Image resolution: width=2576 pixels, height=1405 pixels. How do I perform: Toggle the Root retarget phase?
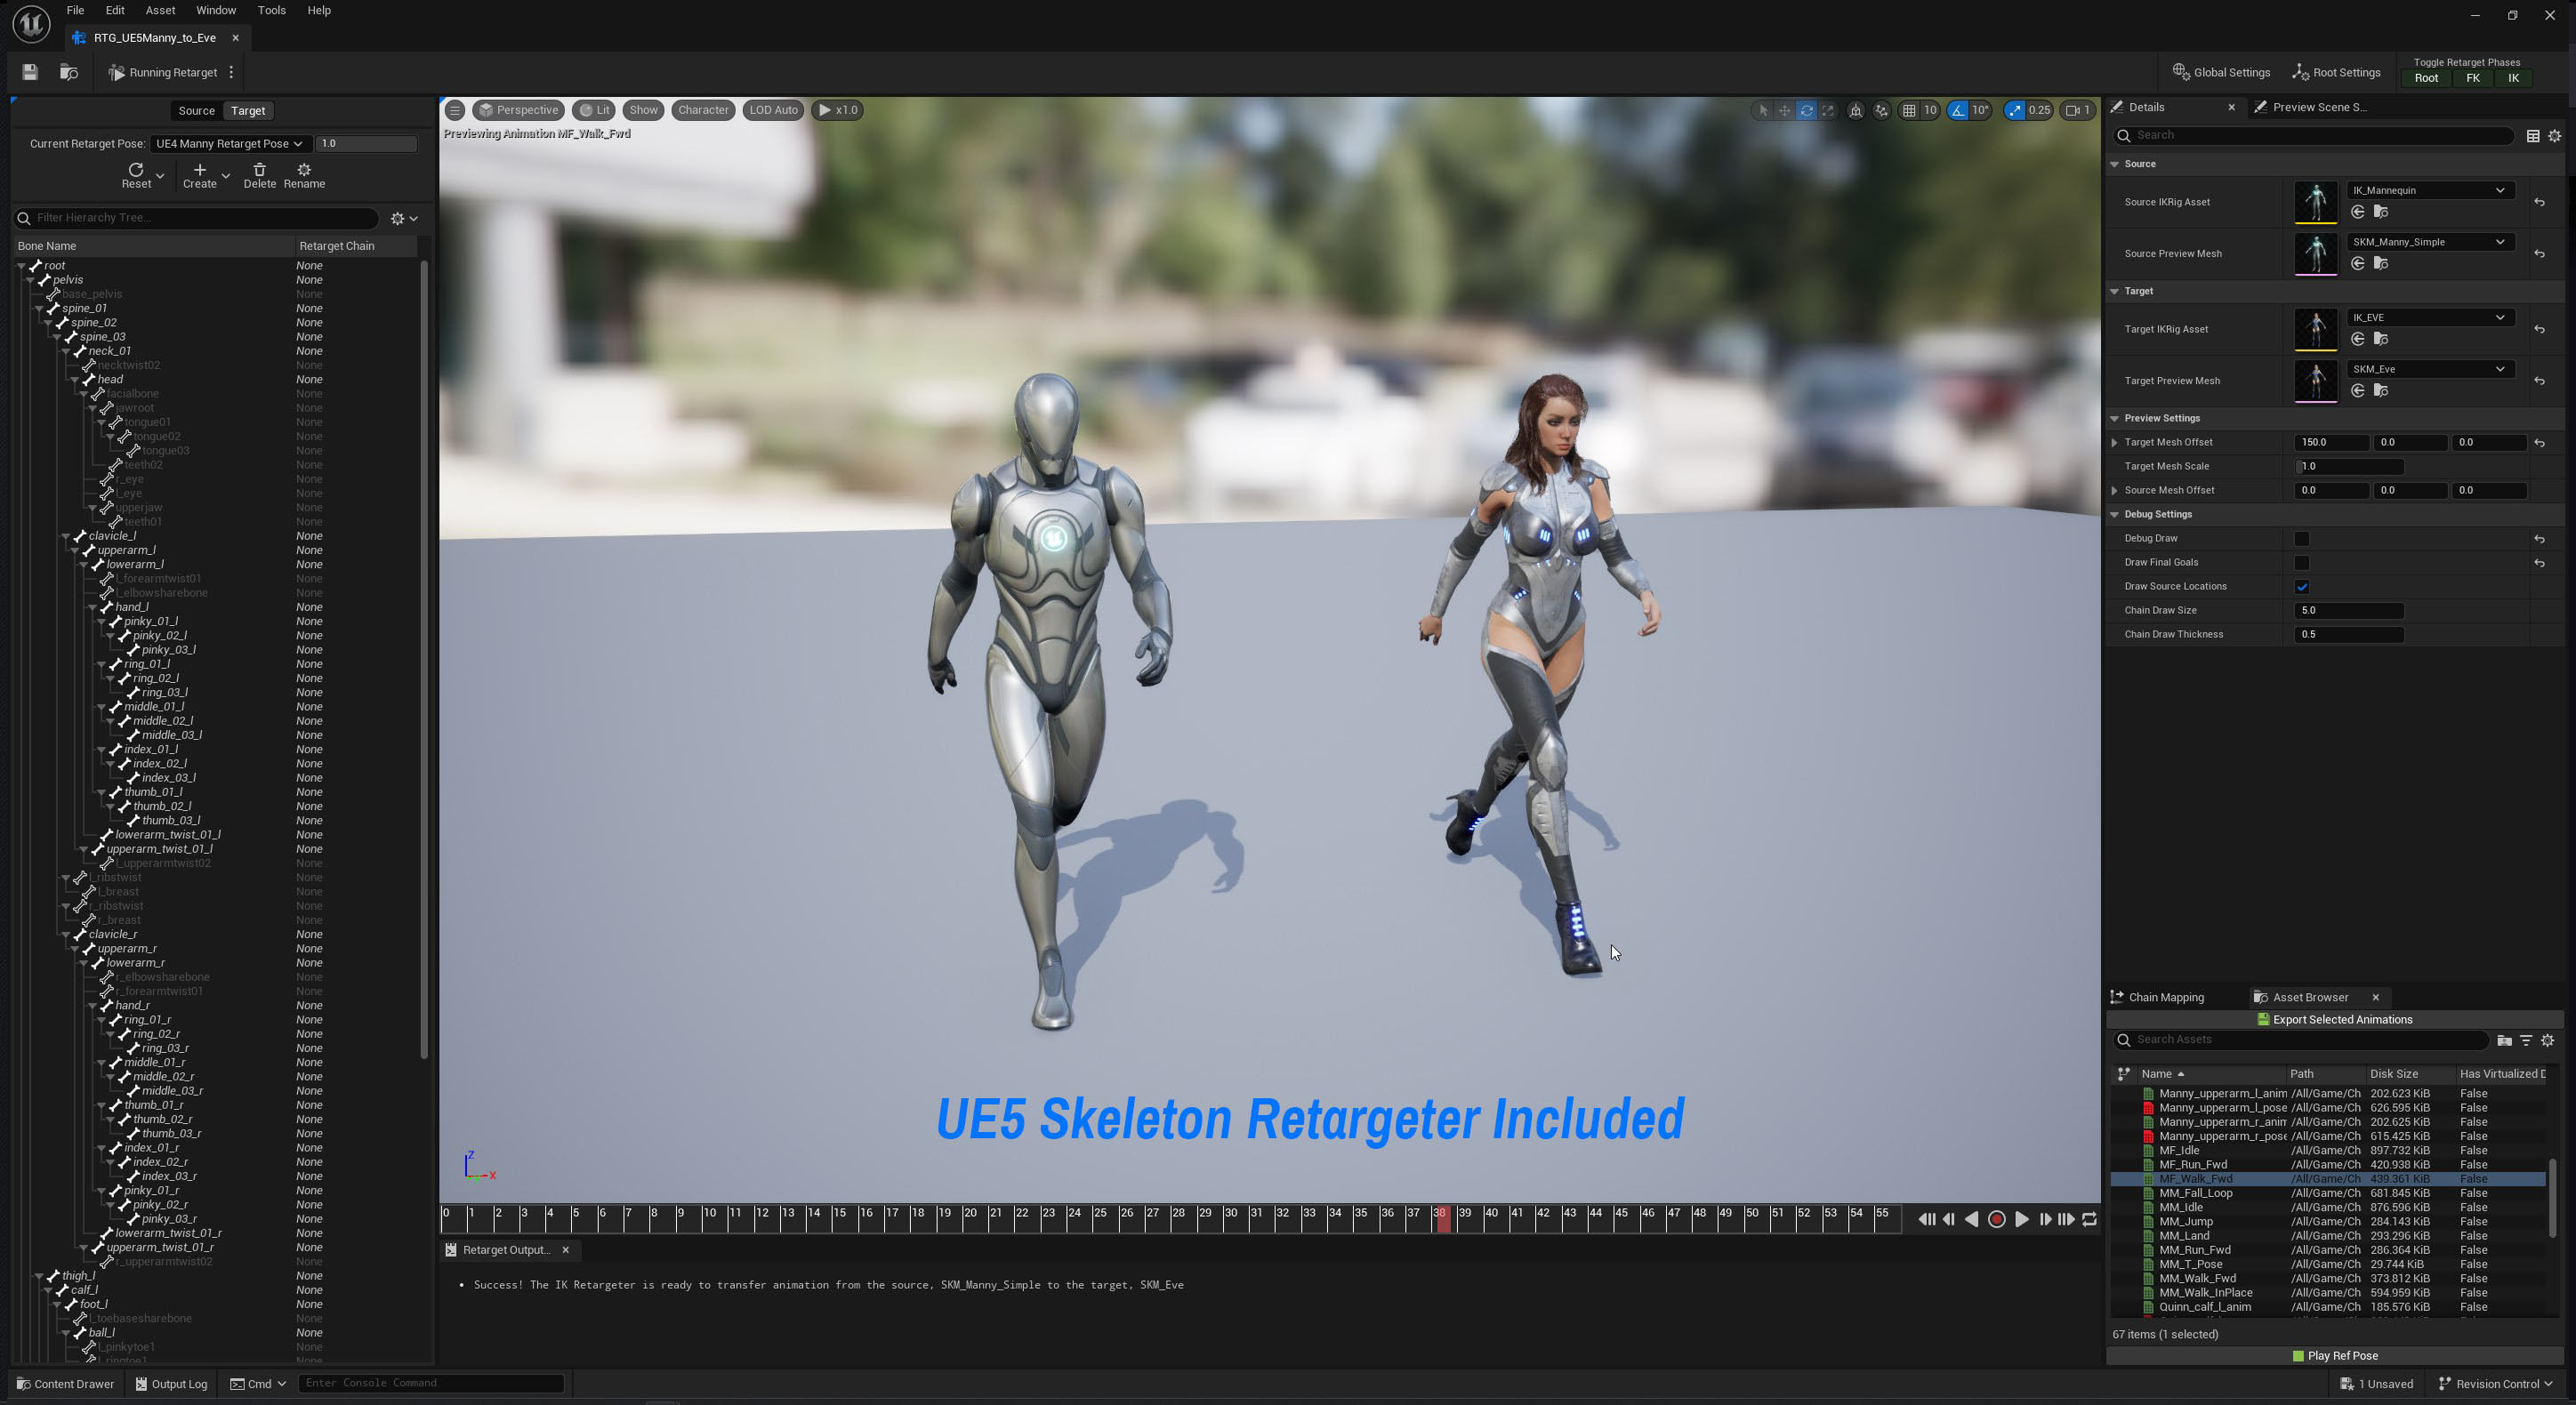pos(2426,78)
